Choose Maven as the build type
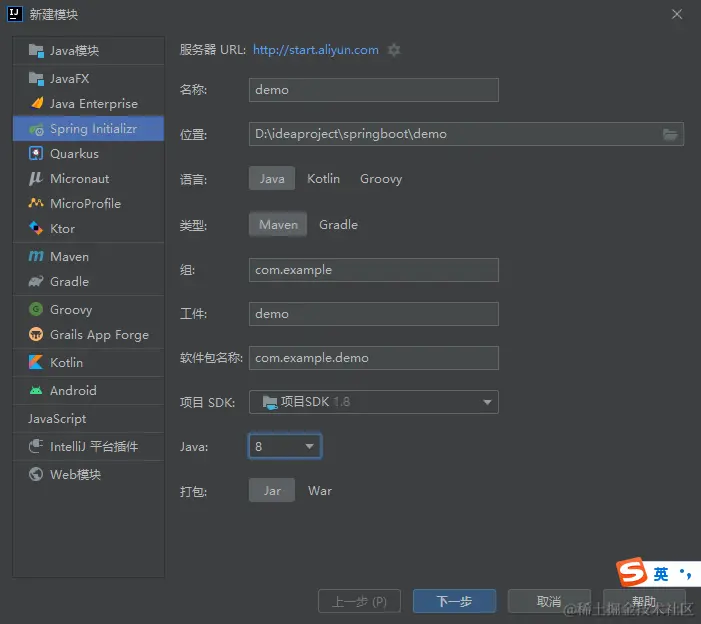This screenshot has width=701, height=624. pyautogui.click(x=278, y=224)
